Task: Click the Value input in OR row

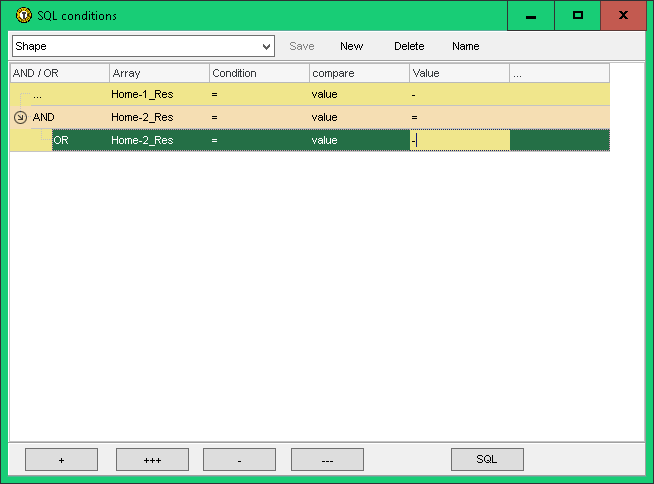Action: click(x=459, y=141)
